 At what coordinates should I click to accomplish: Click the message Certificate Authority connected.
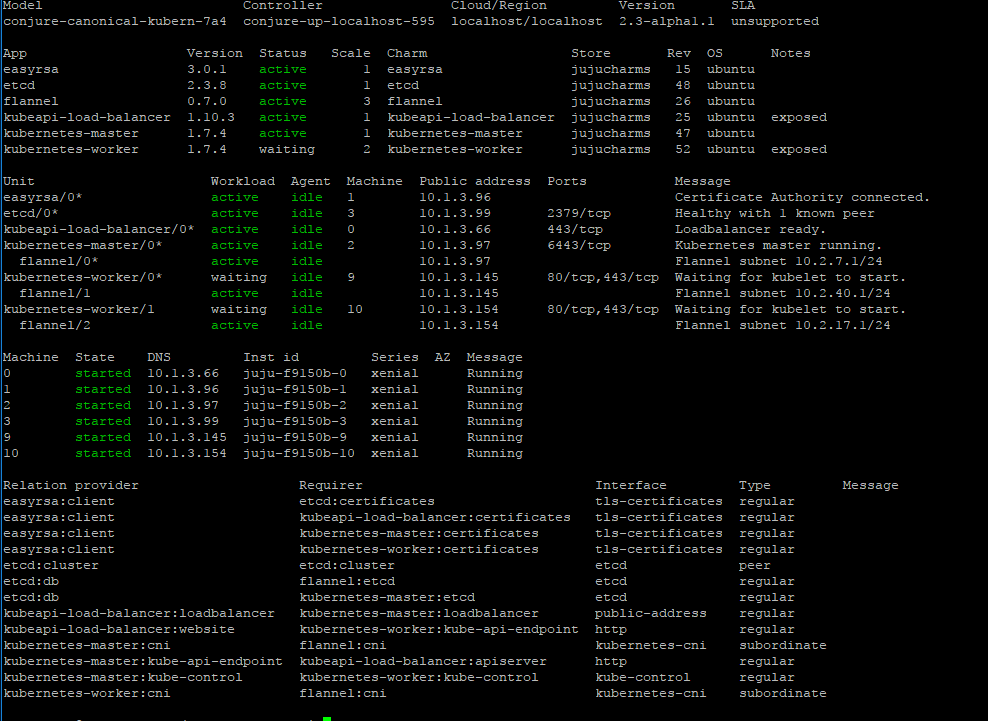coord(802,197)
